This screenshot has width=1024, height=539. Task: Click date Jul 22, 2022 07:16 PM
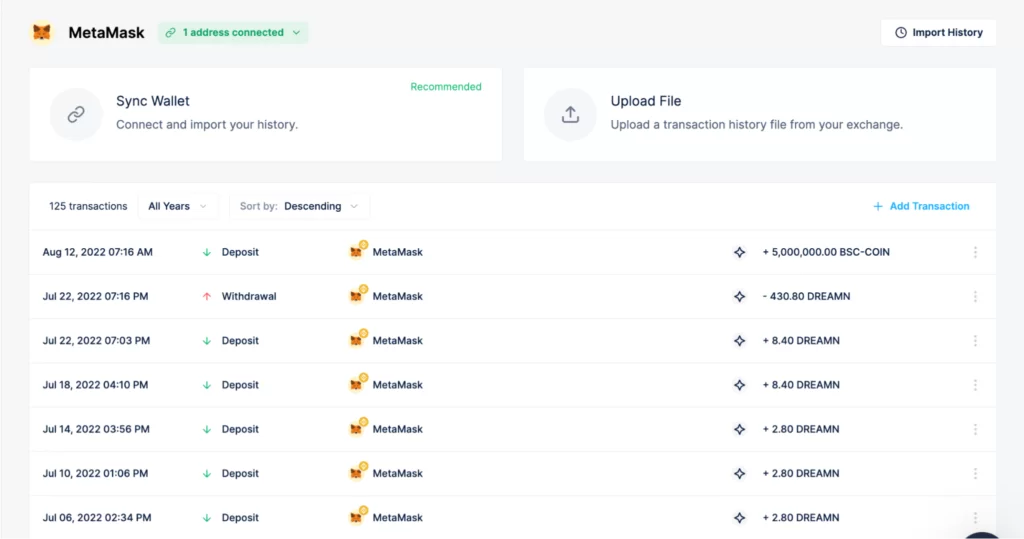coord(95,297)
